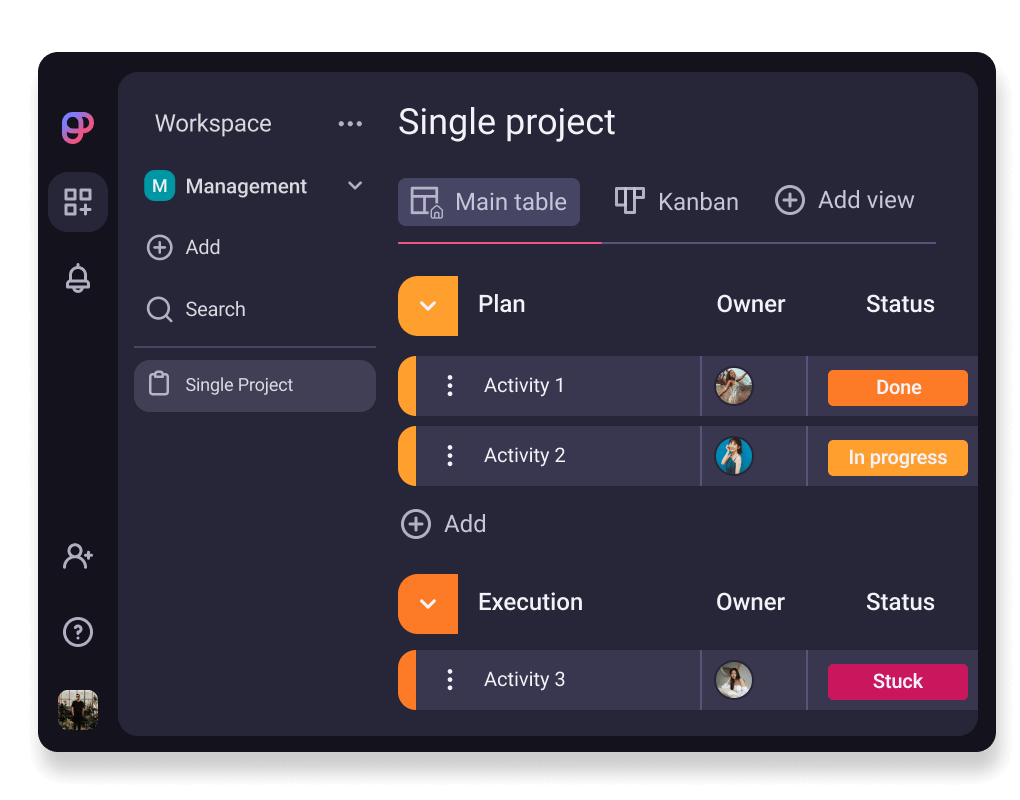Click Add in the Workspace sidebar

tap(183, 247)
